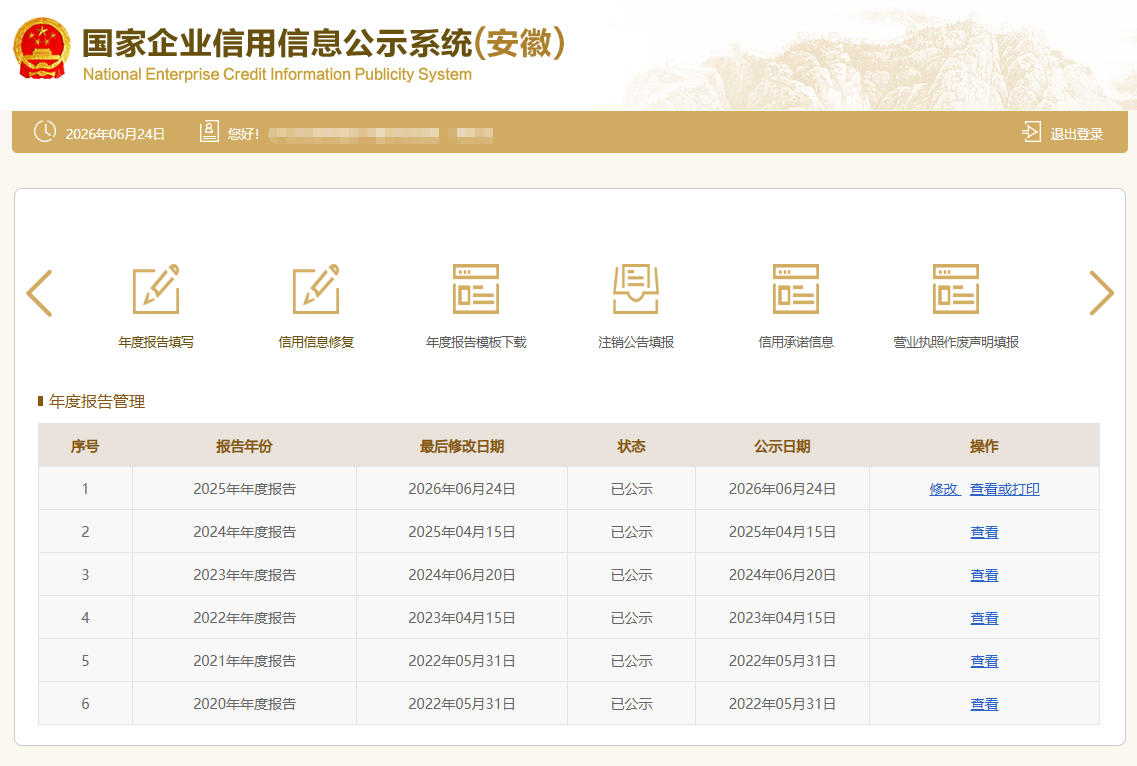Screen dimensions: 1137x766
Task: Click the clock icon beside the date
Action: (x=45, y=131)
